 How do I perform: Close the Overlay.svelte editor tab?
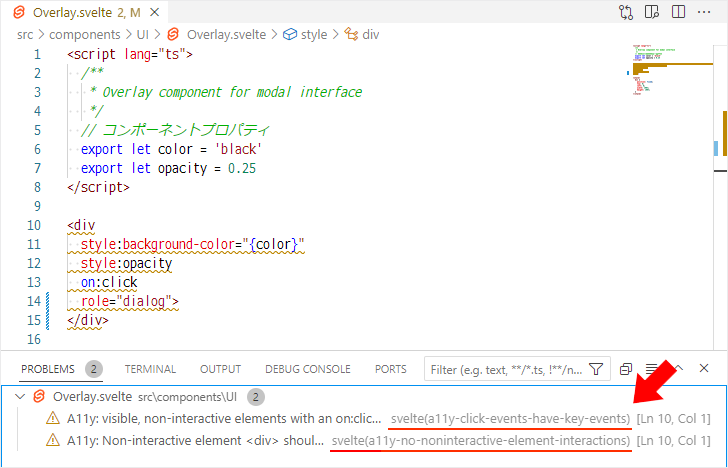click(155, 13)
